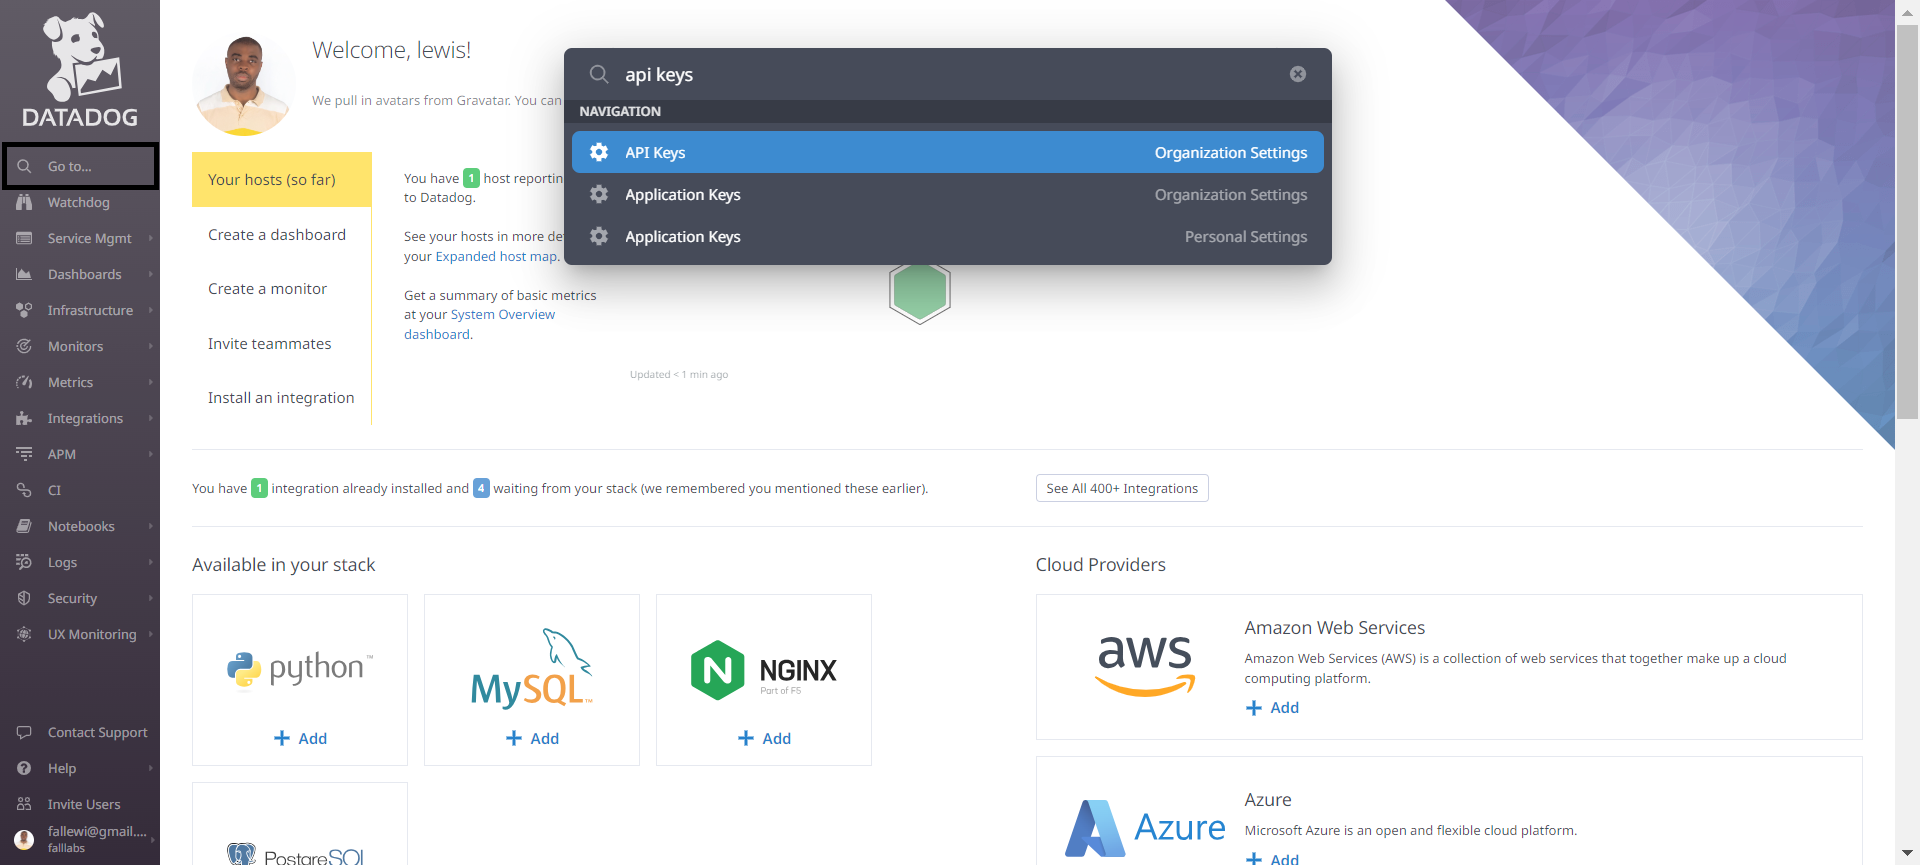Click the fallewi@gmail account label
This screenshot has width=1920, height=865.
click(97, 831)
